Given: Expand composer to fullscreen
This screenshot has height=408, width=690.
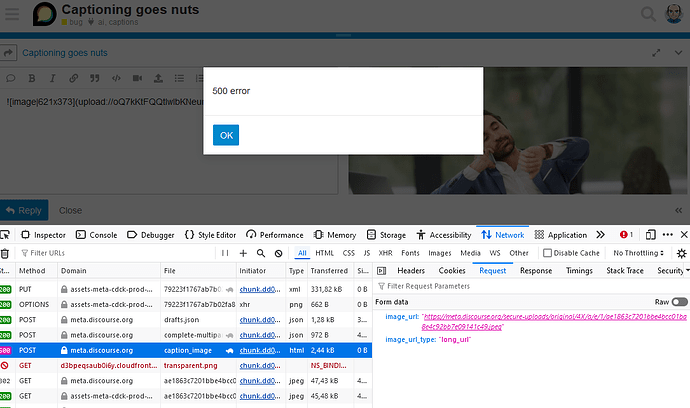Looking at the screenshot, I should point(656,53).
